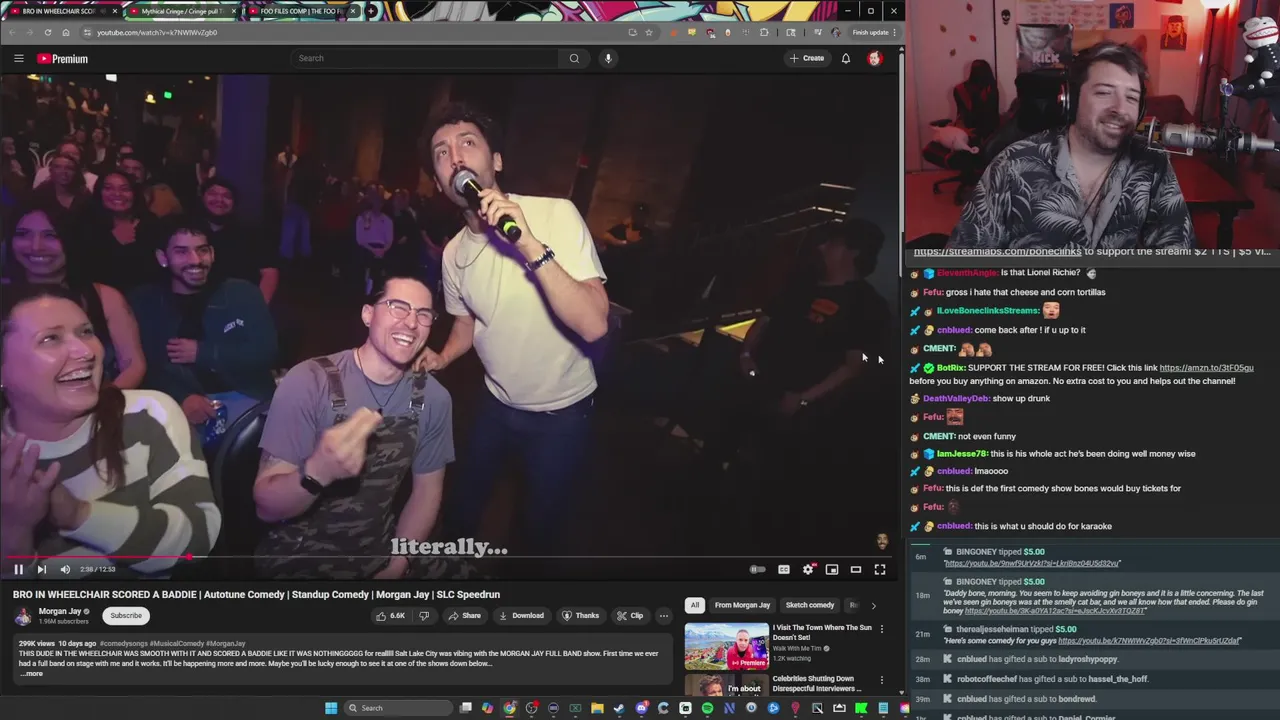This screenshot has height=720, width=1280.
Task: Open File Explorer from the taskbar
Action: pos(597,708)
